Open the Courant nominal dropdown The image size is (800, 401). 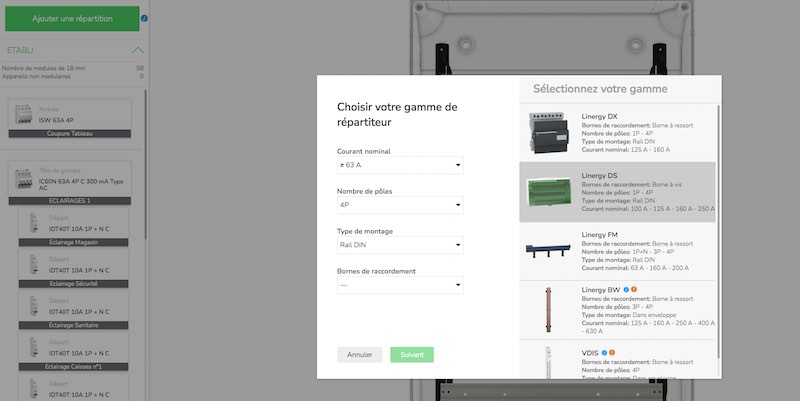[400, 165]
